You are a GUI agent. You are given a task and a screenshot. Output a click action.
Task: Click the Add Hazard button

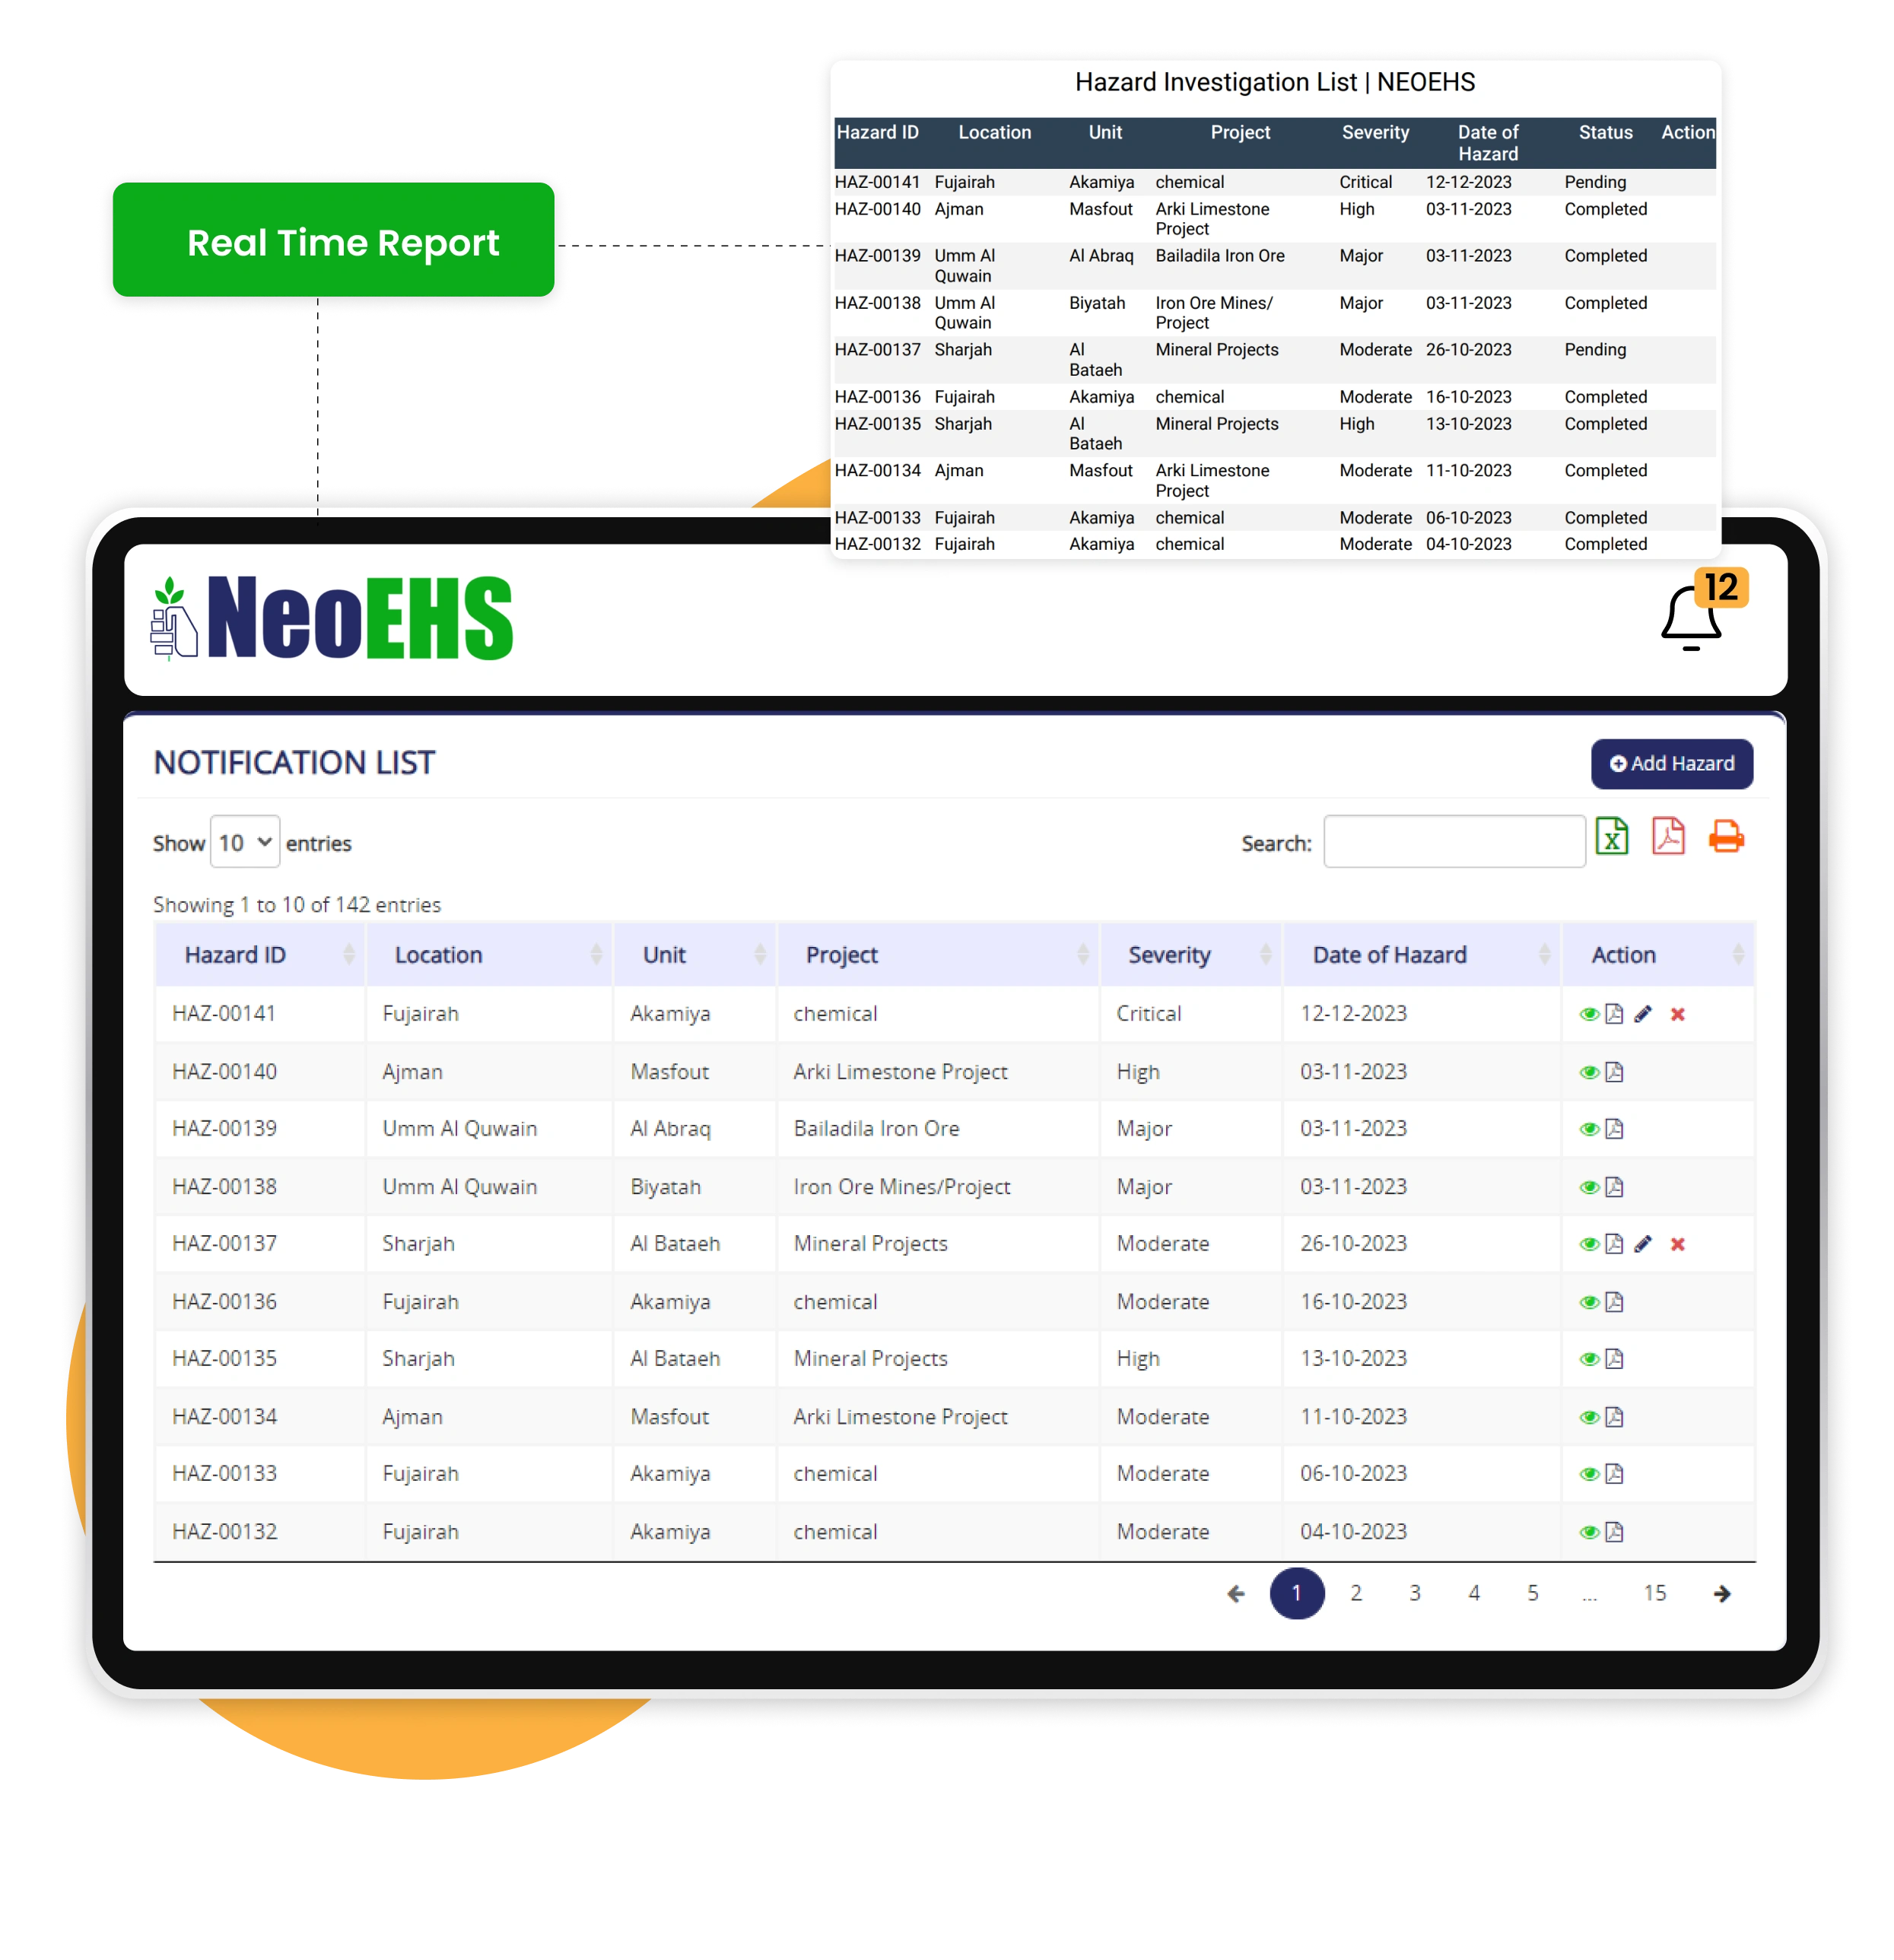1667,764
